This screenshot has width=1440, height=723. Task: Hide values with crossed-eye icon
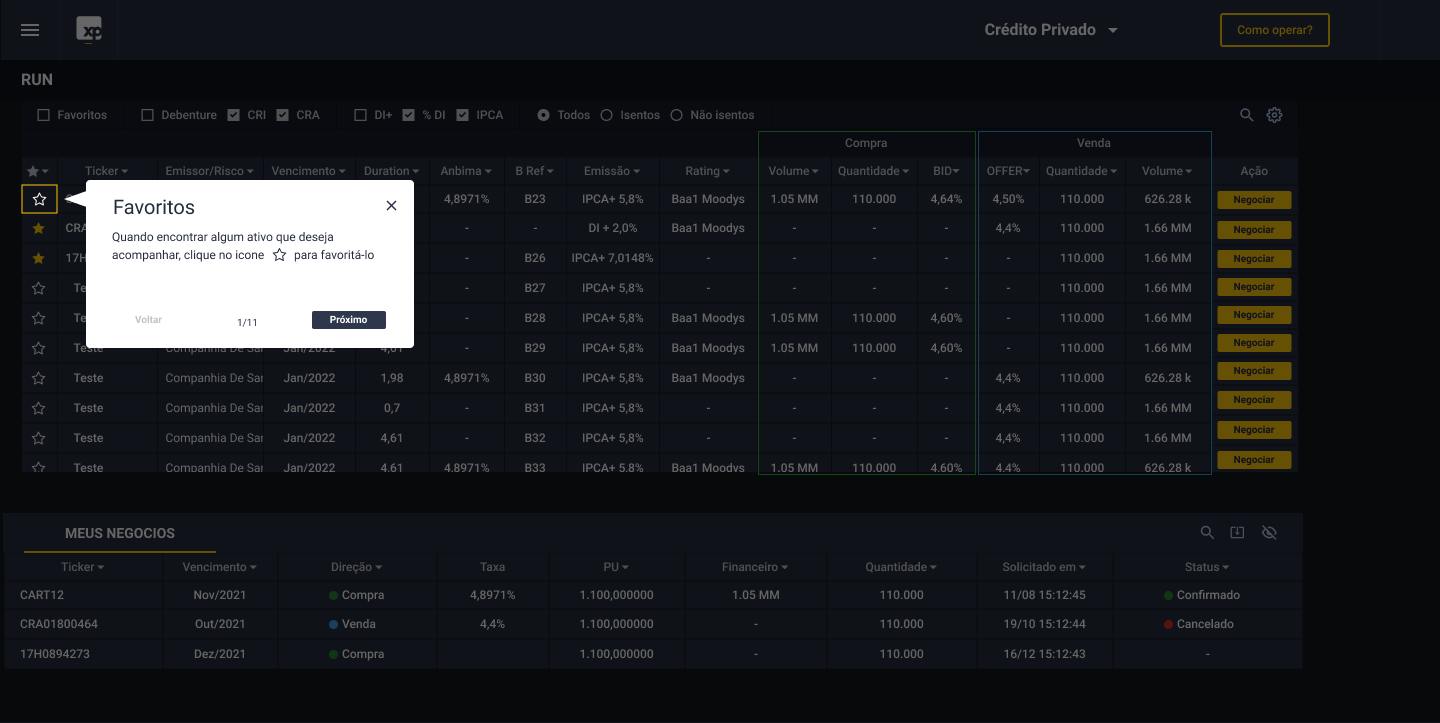click(1269, 533)
